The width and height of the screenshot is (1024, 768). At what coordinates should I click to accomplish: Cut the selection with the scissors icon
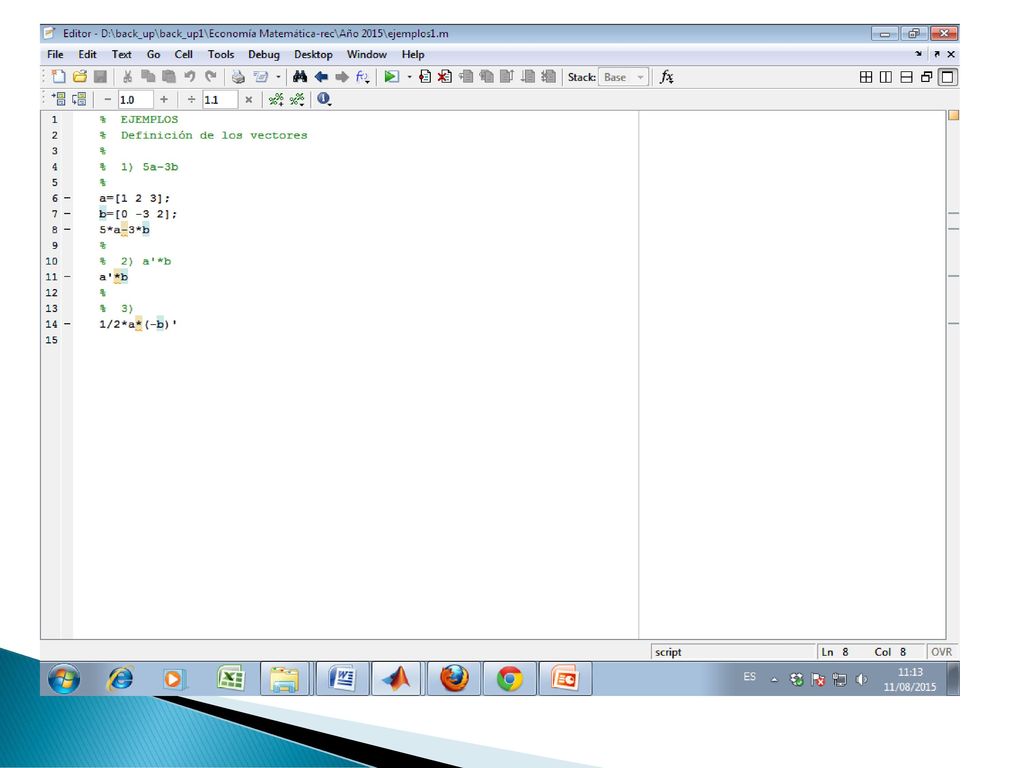pyautogui.click(x=127, y=76)
